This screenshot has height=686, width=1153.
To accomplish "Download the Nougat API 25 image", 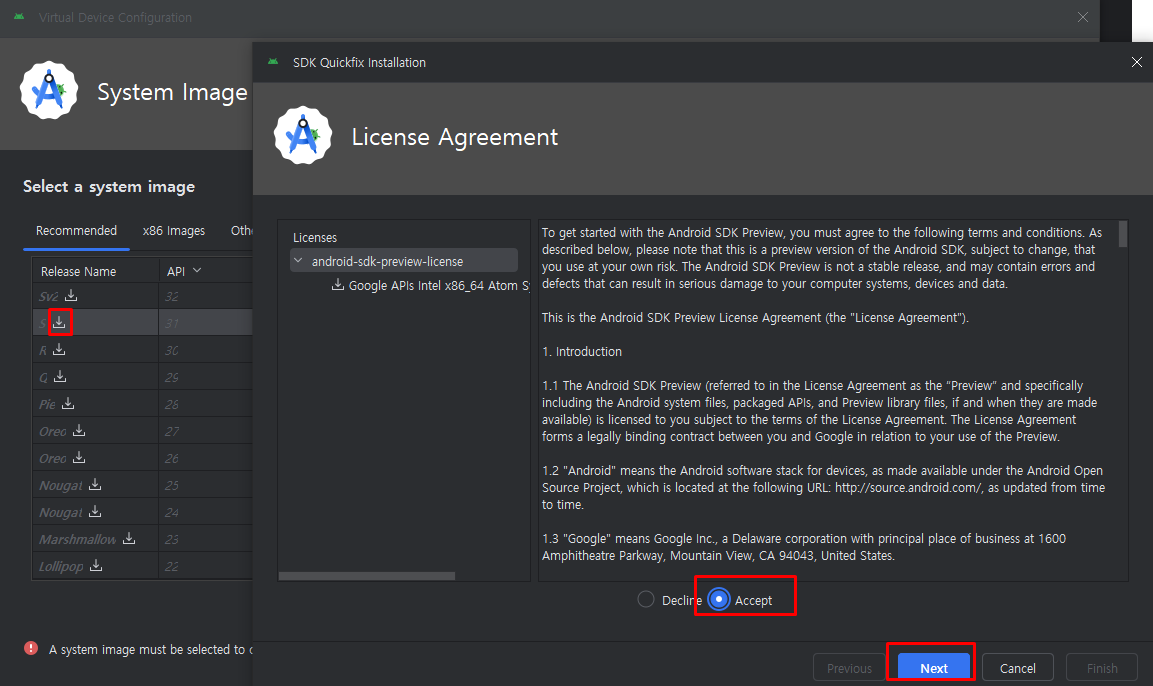I will (x=95, y=485).
